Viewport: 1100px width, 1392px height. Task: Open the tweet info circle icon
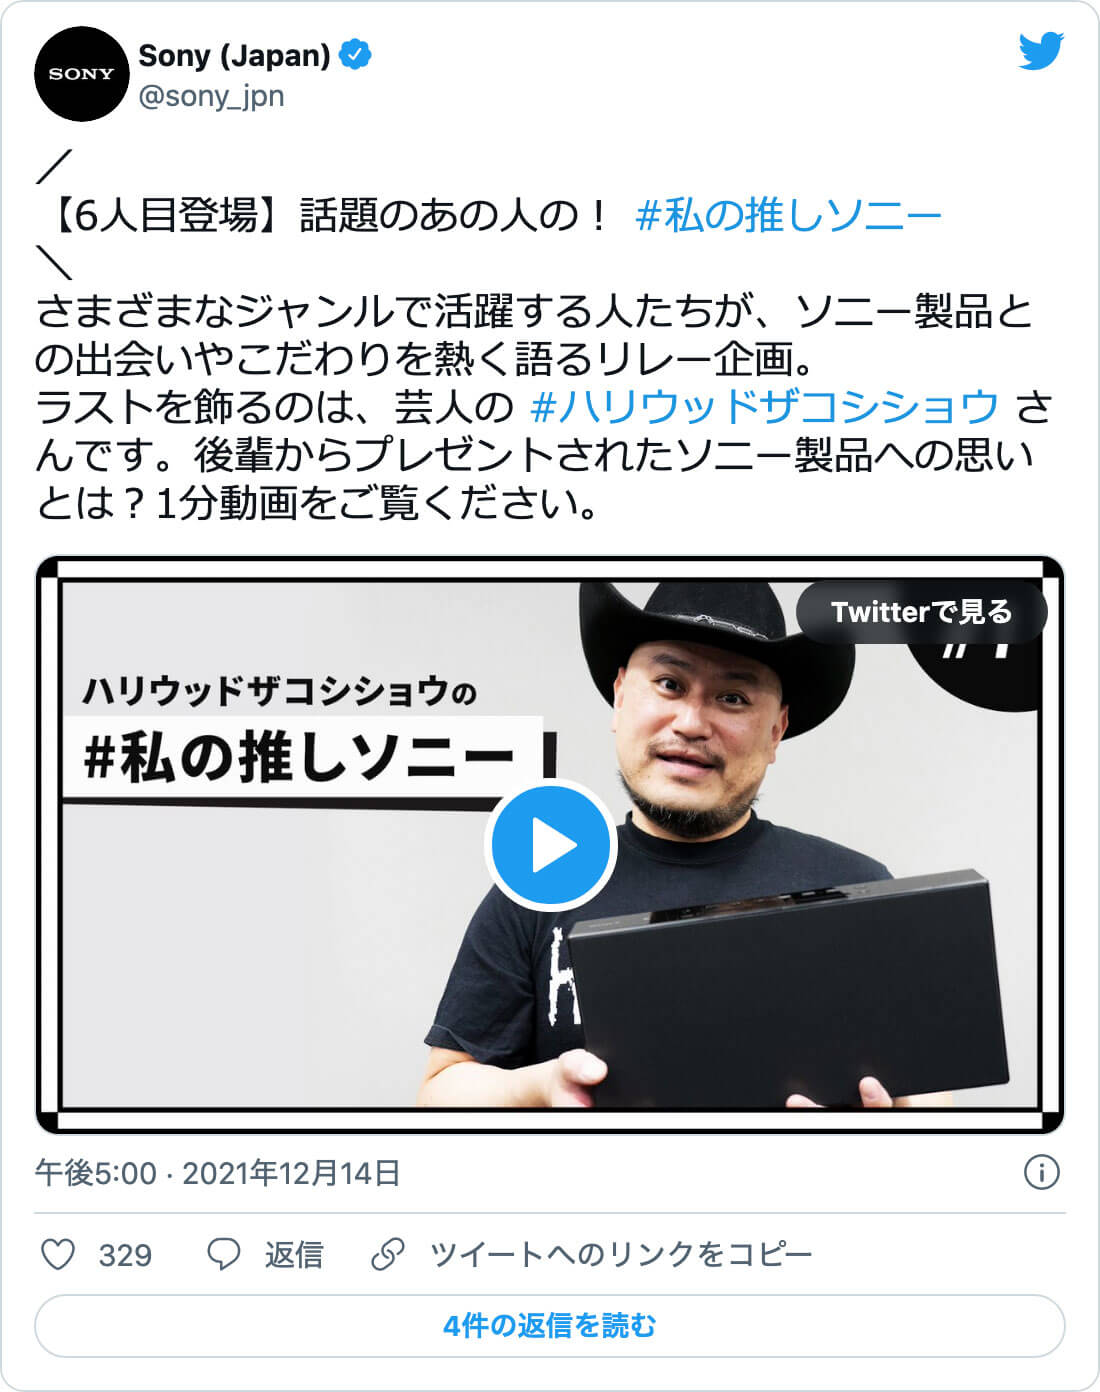[1042, 1172]
